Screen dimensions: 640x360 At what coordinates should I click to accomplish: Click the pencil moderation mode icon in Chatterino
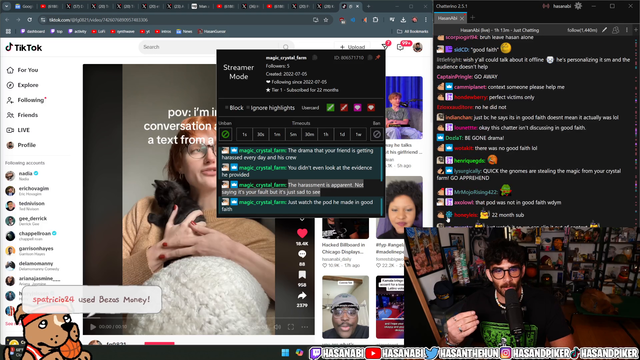pyautogui.click(x=604, y=30)
